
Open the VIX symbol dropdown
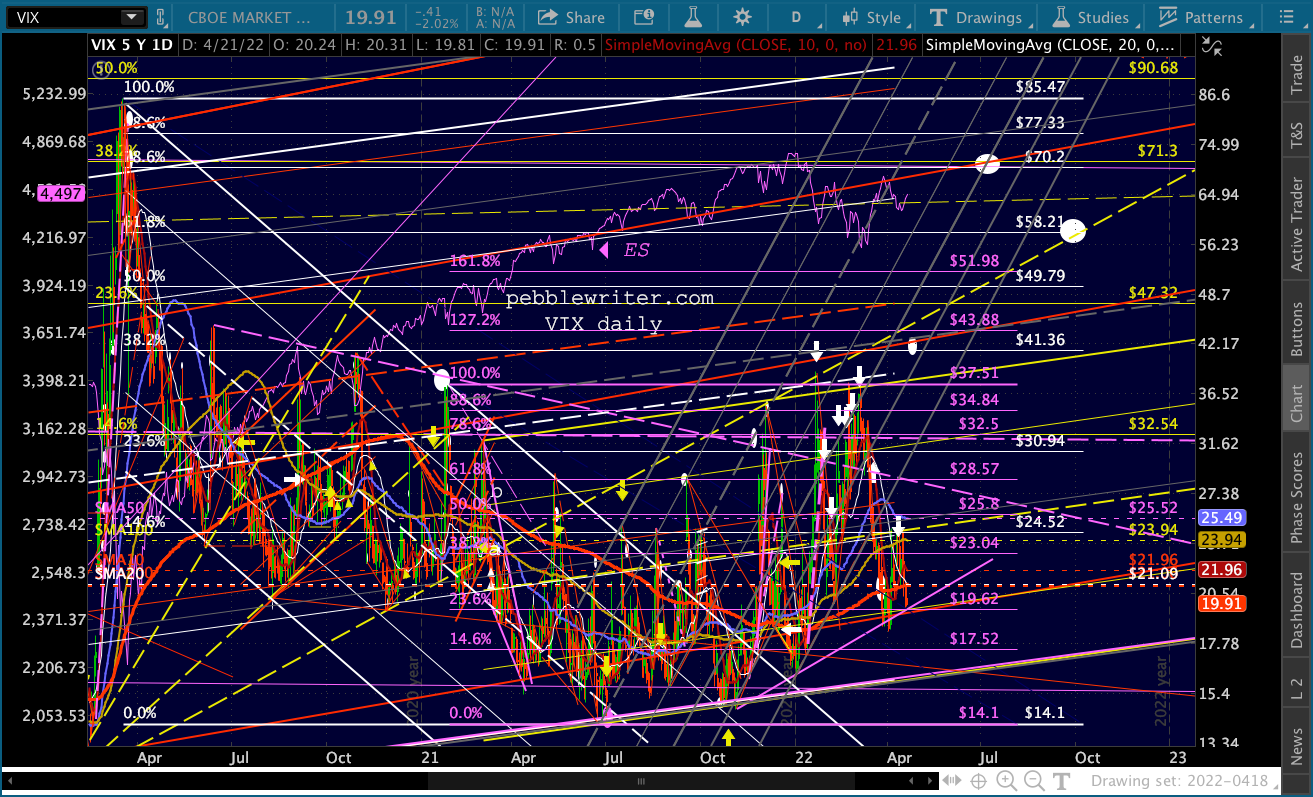[132, 17]
